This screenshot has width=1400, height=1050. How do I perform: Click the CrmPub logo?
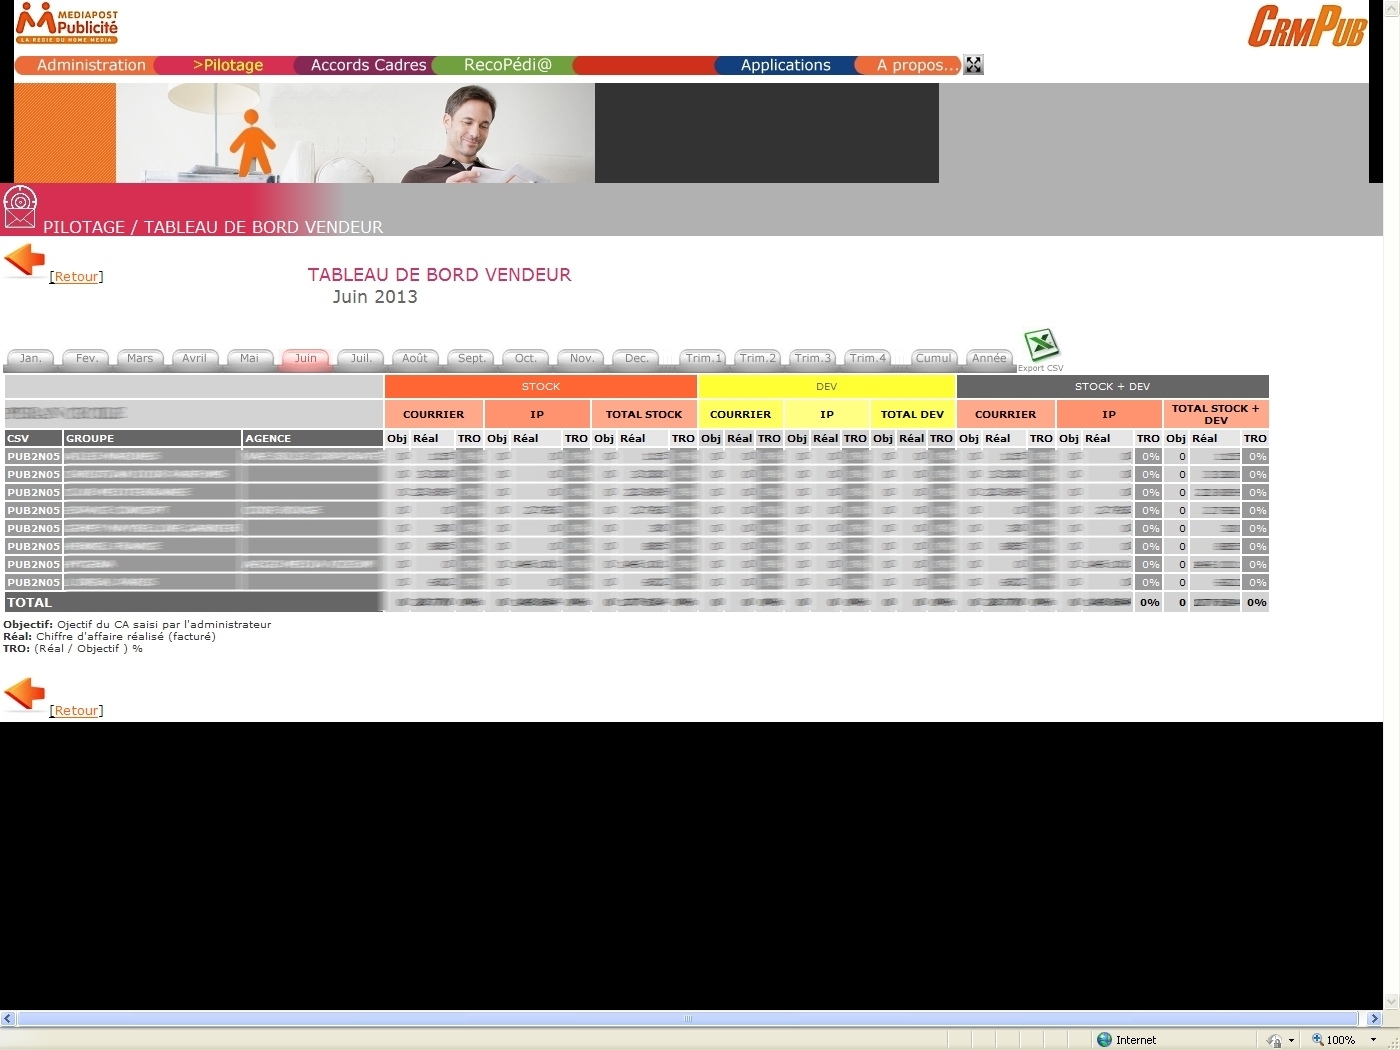coord(1306,27)
